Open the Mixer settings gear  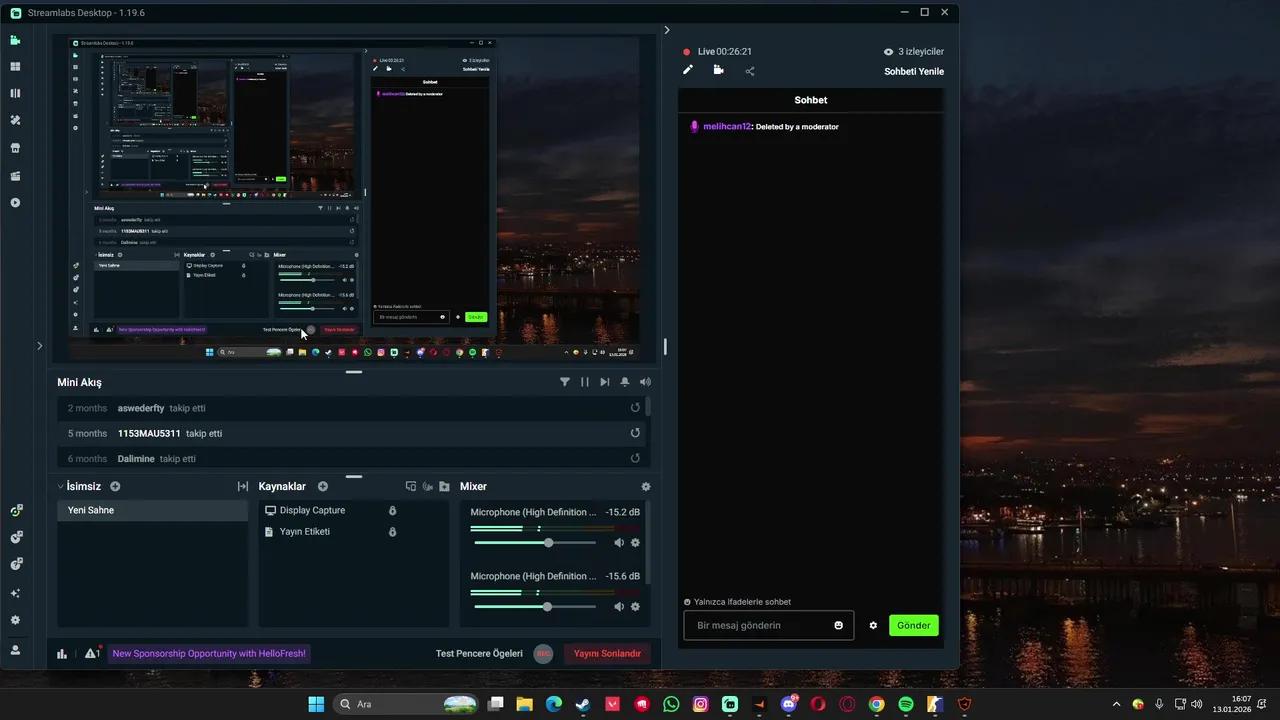click(646, 487)
